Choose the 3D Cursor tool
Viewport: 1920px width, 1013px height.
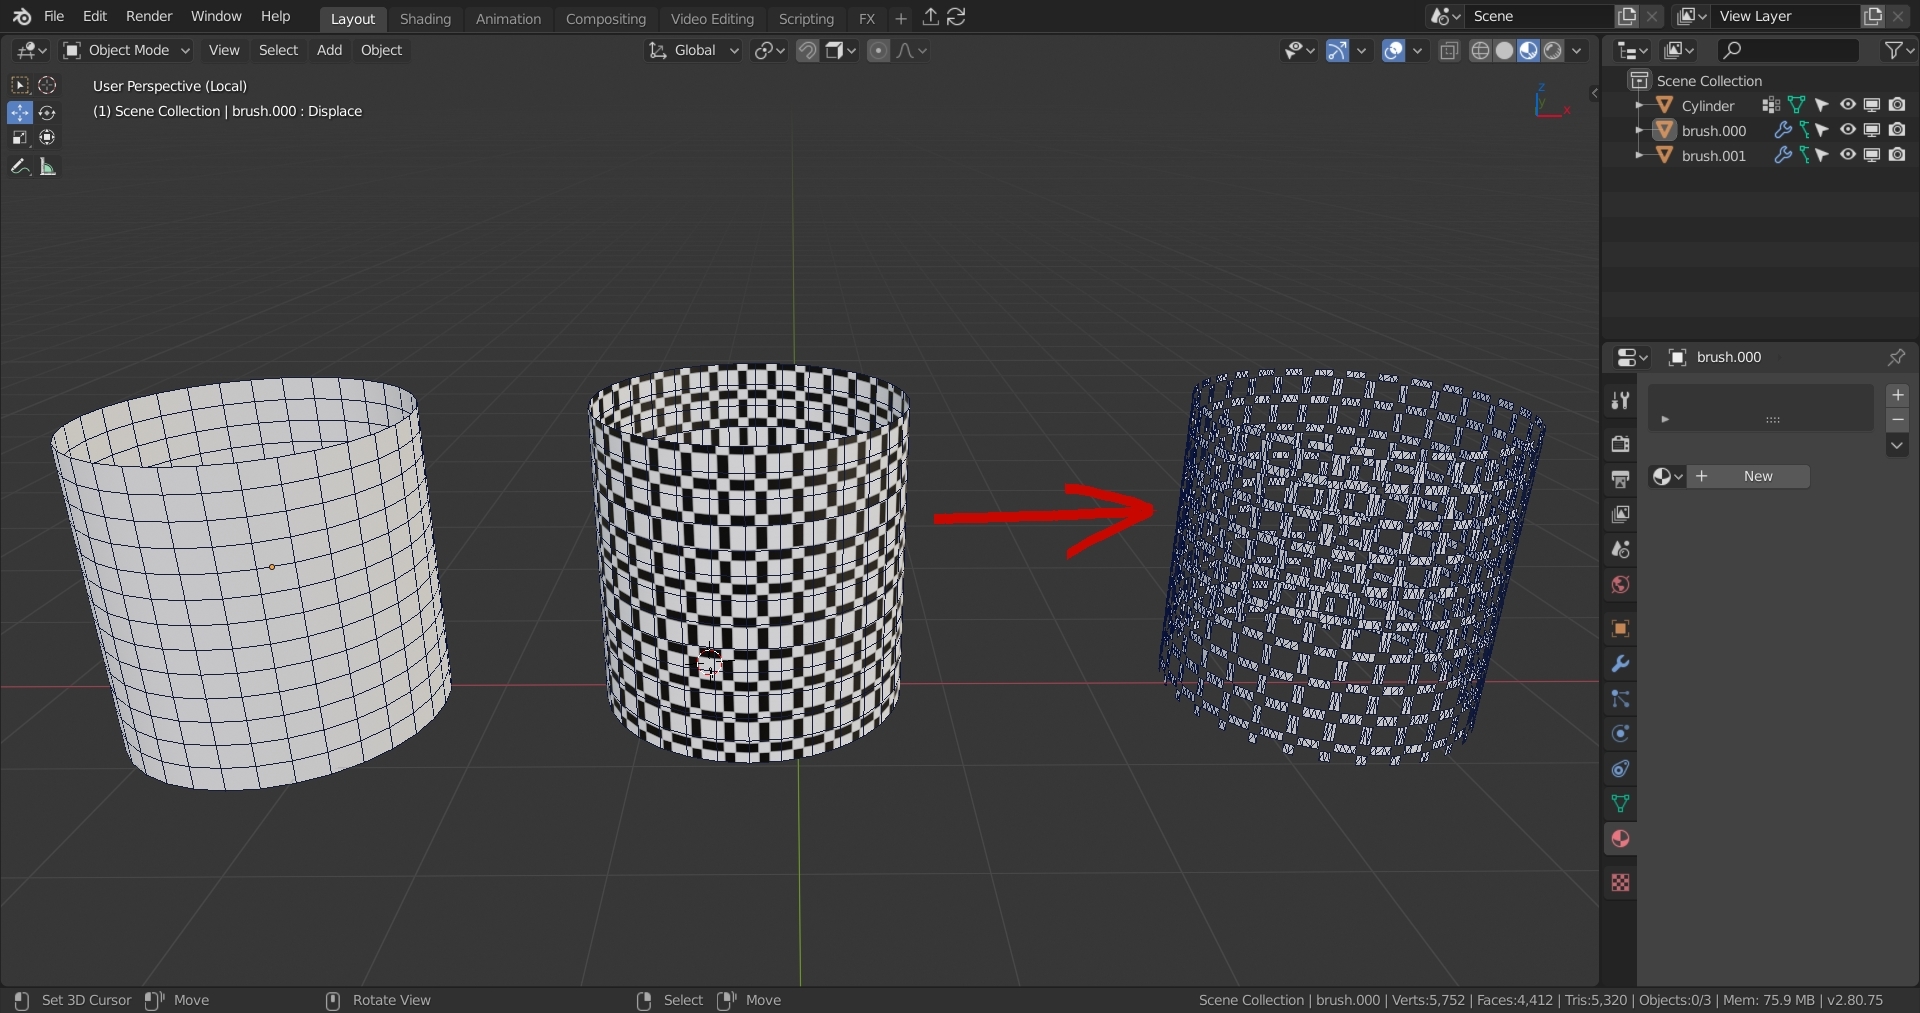[x=47, y=86]
